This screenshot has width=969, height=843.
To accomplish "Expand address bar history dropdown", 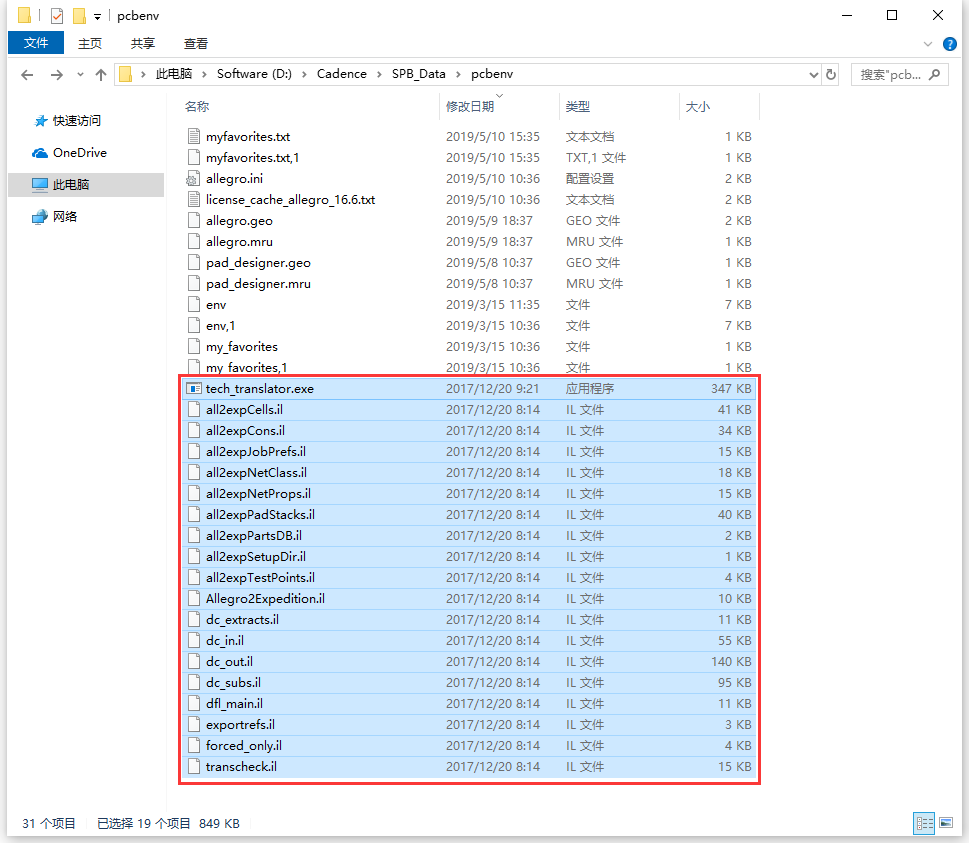I will click(813, 75).
